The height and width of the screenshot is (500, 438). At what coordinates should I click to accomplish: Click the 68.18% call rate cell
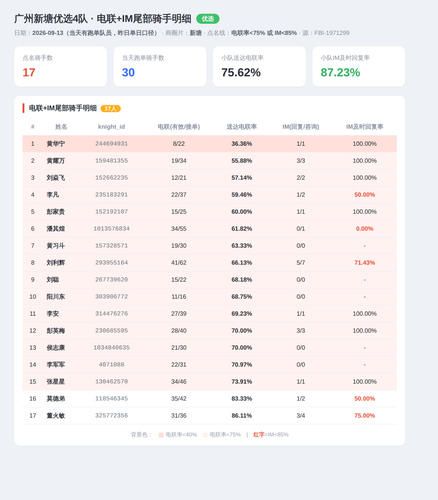coord(242,280)
